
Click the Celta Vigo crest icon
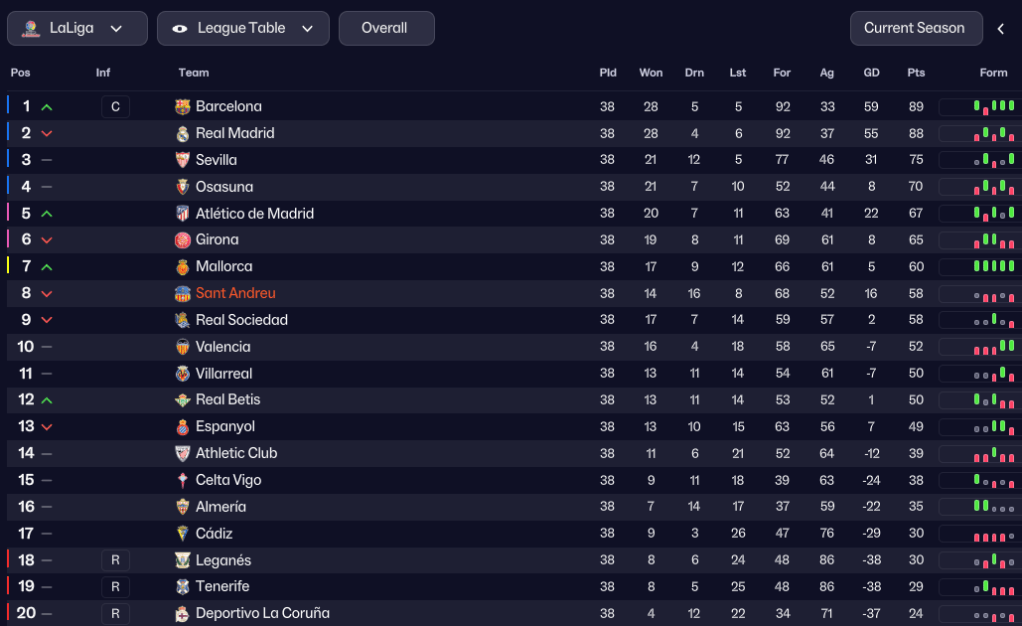tap(182, 480)
